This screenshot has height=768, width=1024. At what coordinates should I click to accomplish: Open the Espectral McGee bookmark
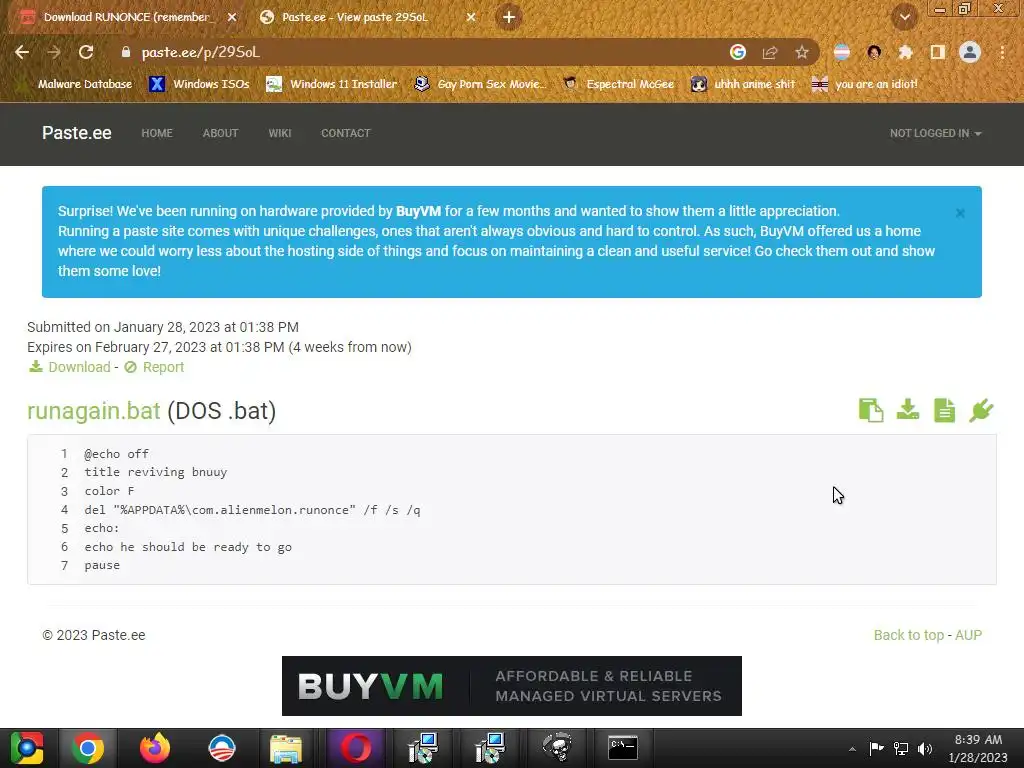tap(618, 84)
